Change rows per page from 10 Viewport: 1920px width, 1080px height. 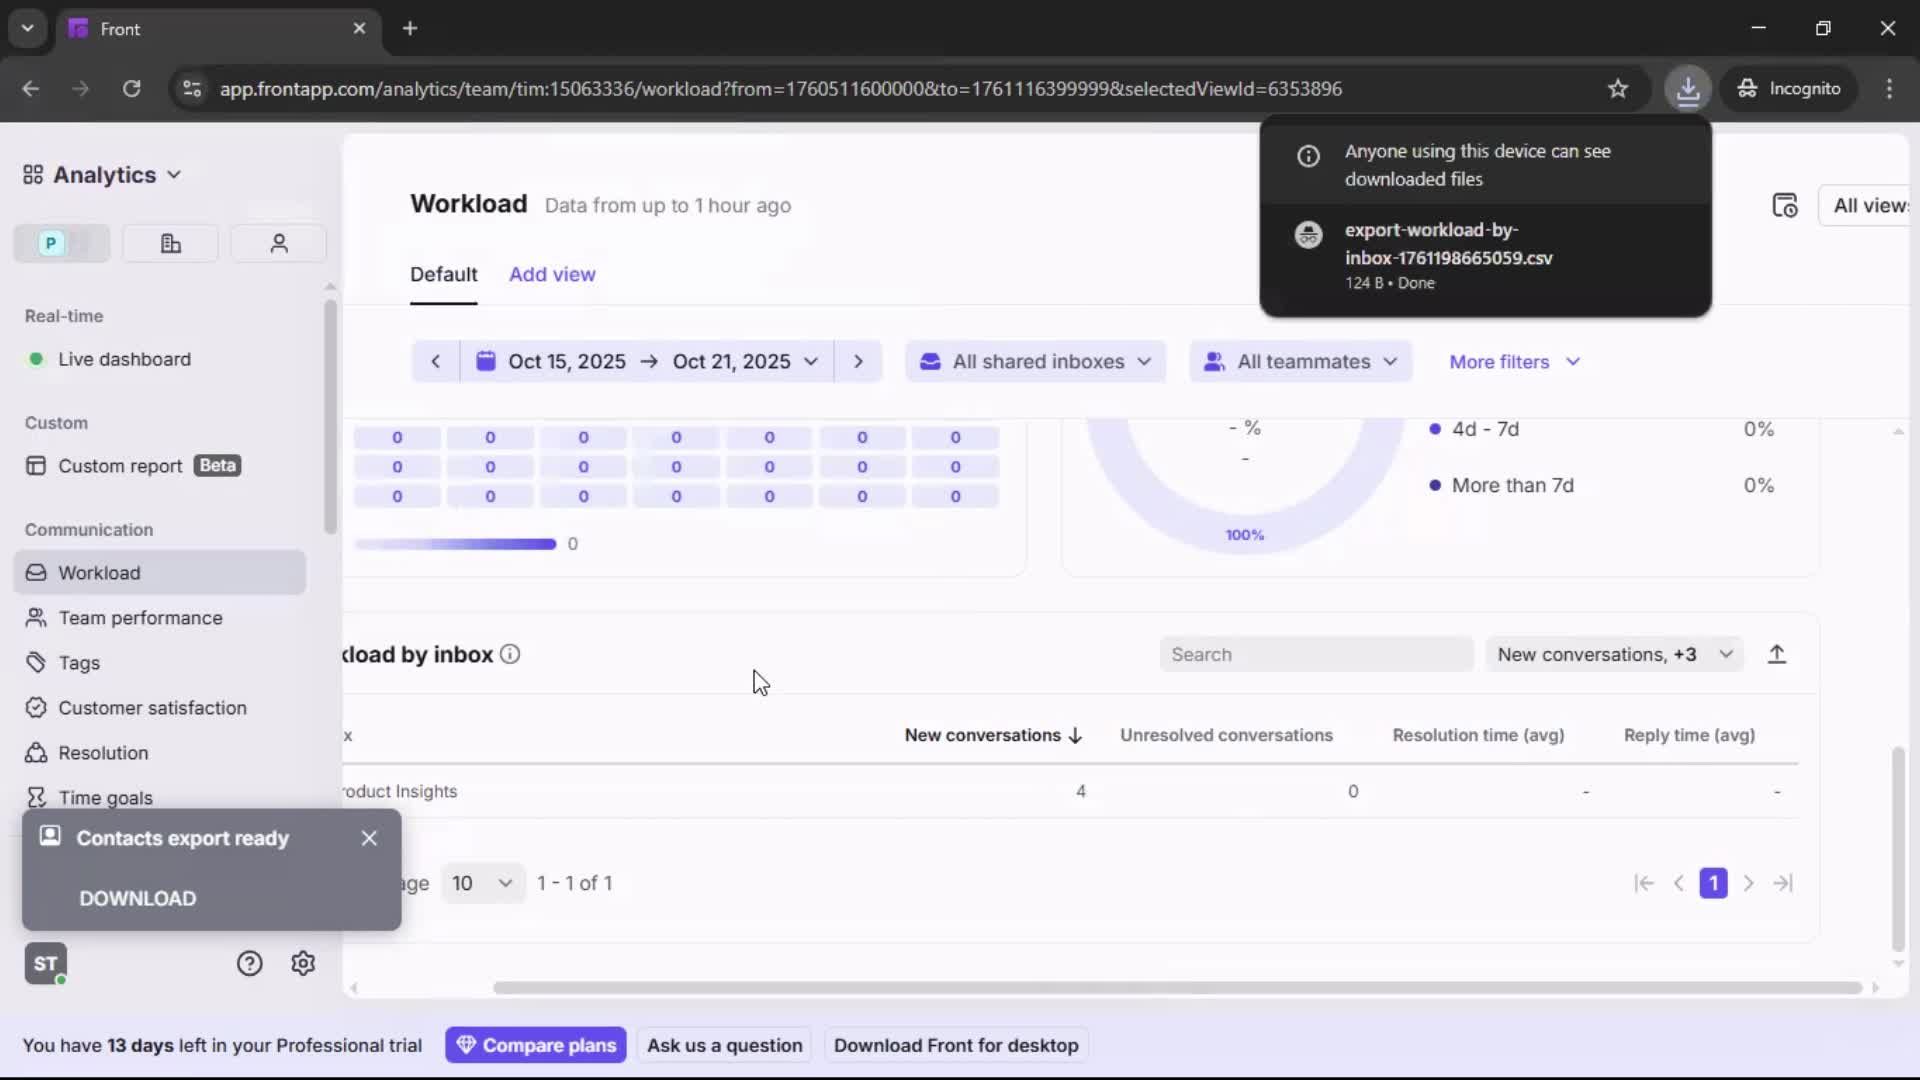481,883
